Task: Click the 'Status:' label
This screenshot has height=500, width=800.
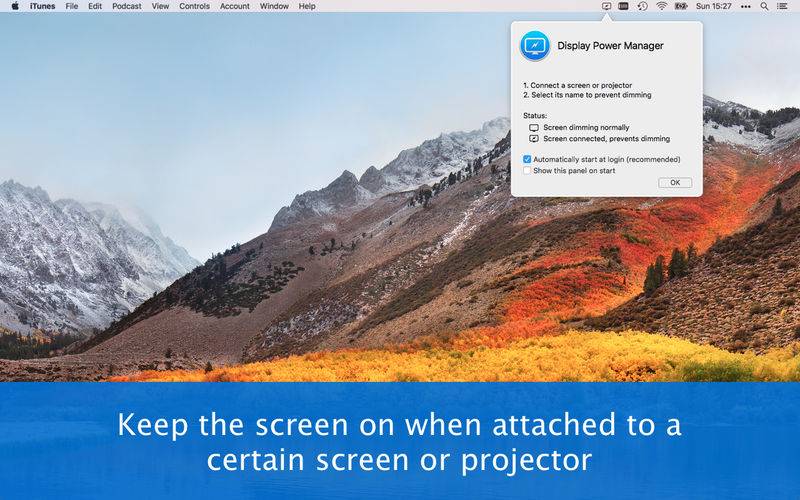Action: [535, 116]
